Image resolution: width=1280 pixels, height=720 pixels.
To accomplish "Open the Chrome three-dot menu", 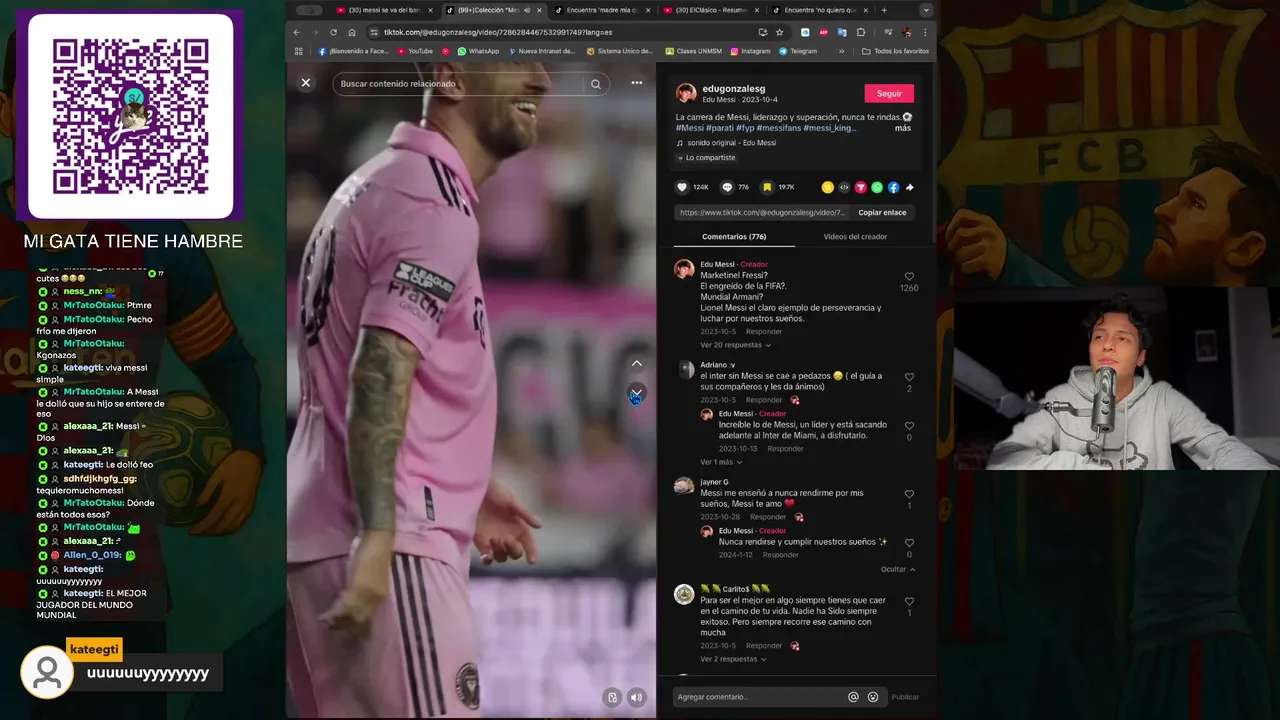I will (925, 32).
